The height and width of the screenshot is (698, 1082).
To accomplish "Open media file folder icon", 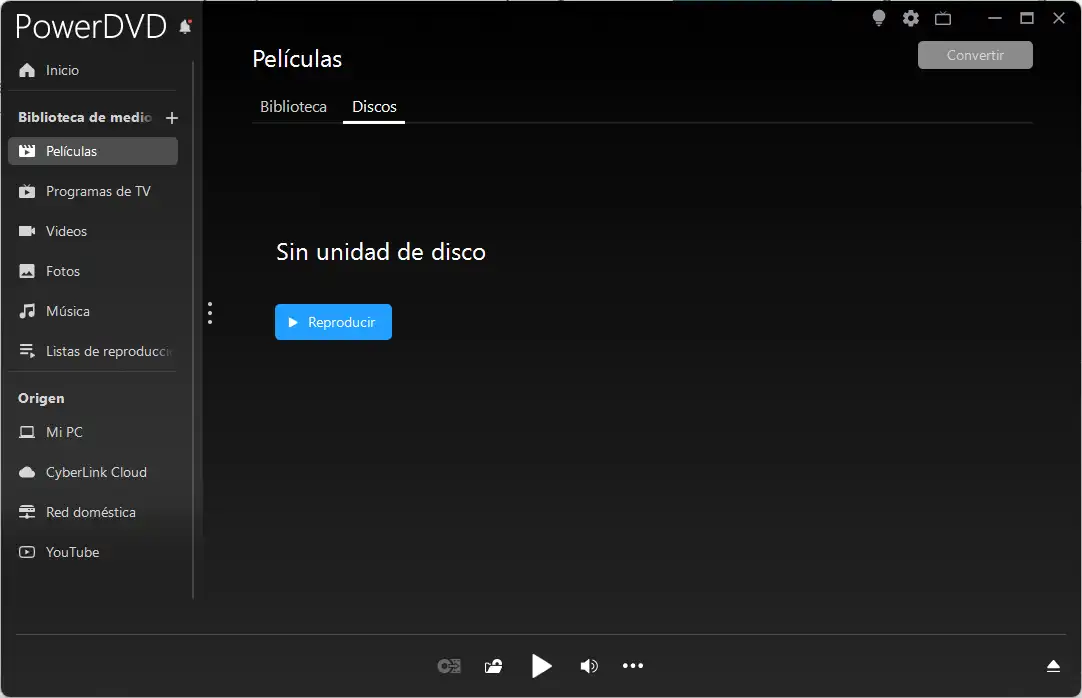I will [x=493, y=666].
